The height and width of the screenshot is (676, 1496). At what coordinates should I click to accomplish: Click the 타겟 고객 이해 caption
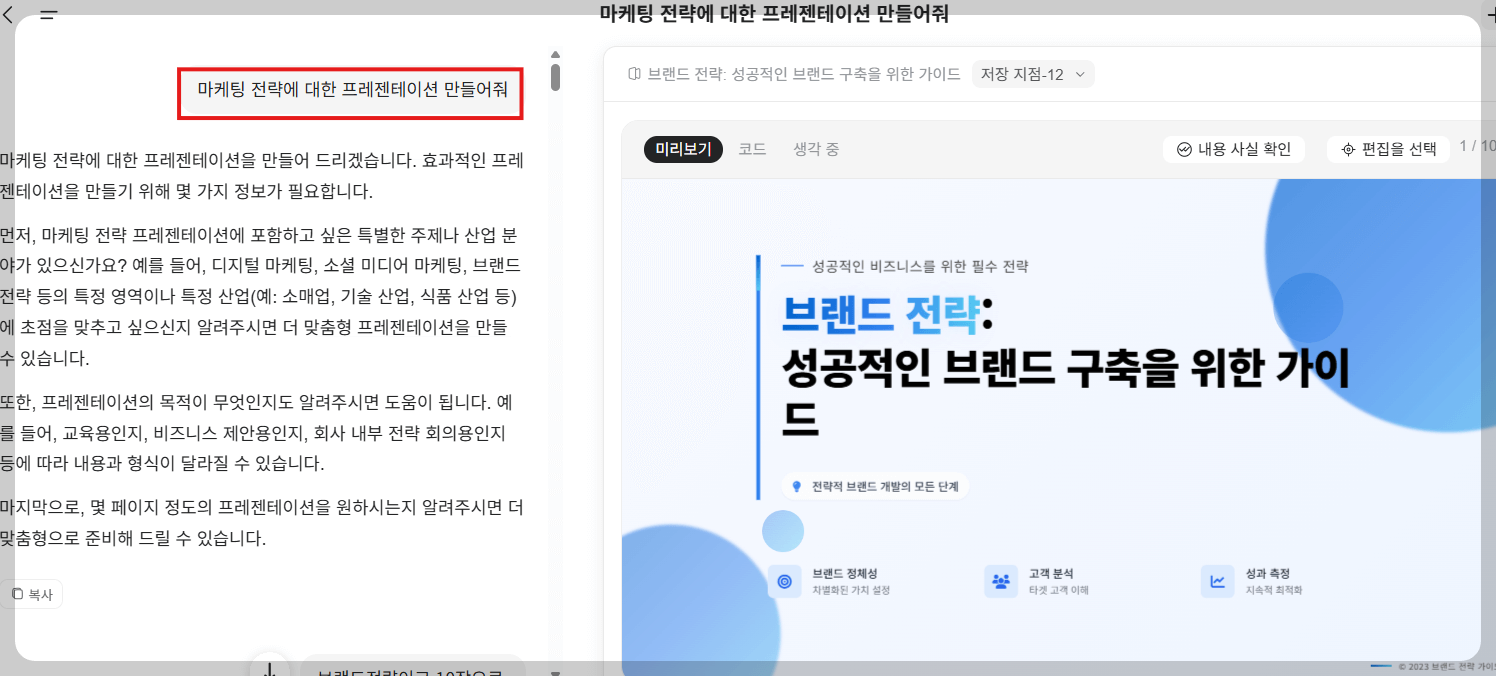[x=1058, y=590]
